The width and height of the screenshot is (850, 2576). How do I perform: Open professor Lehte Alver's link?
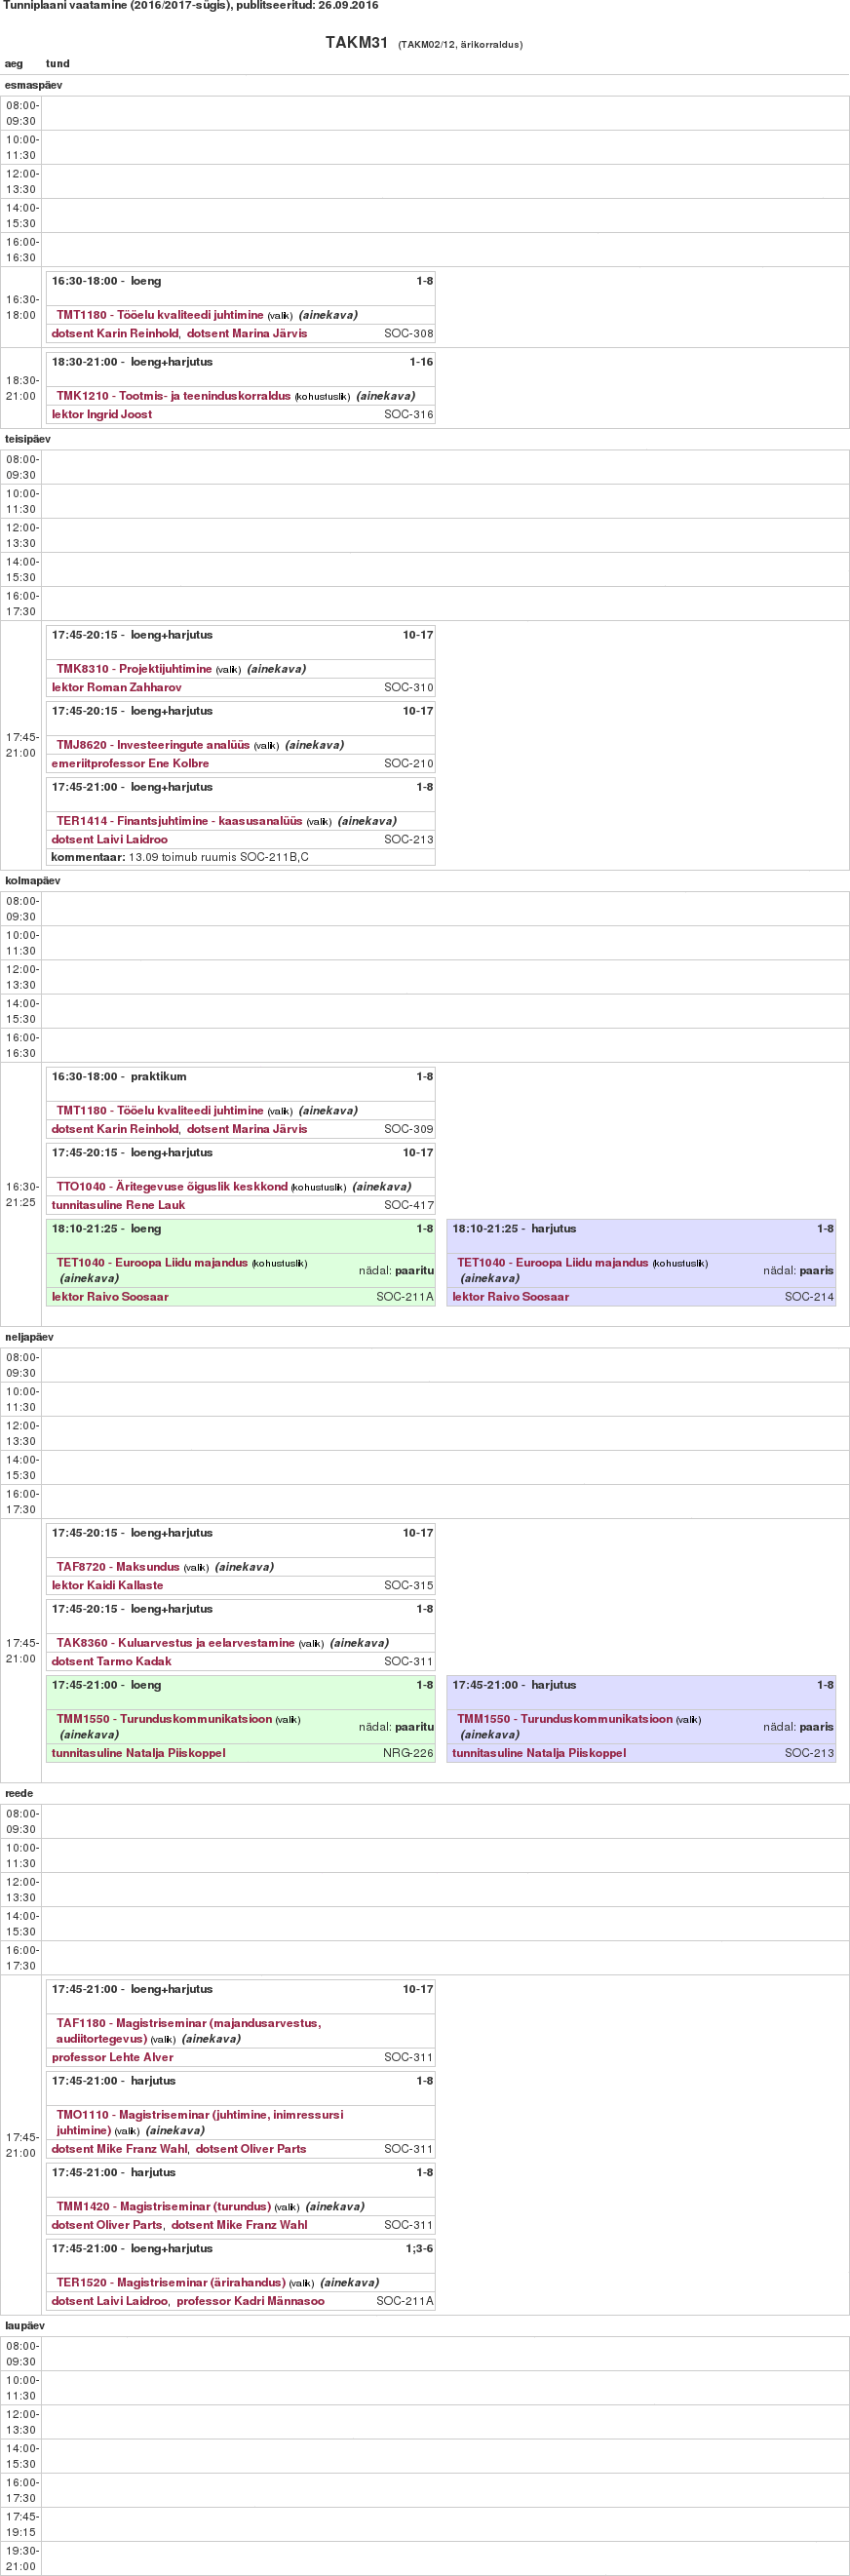pyautogui.click(x=112, y=2057)
